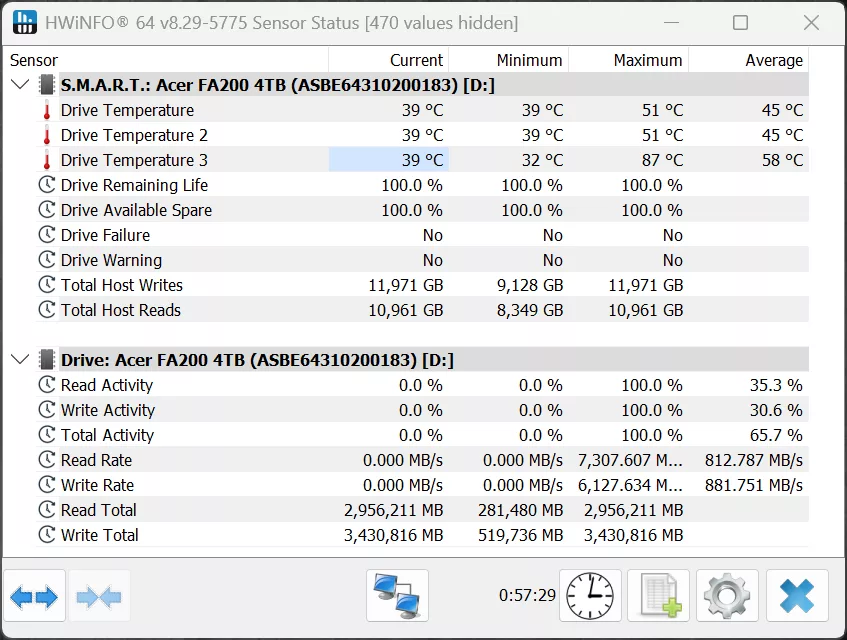The width and height of the screenshot is (847, 640).
Task: Click thermometer icon of Drive Temperature 2
Action: pos(47,135)
